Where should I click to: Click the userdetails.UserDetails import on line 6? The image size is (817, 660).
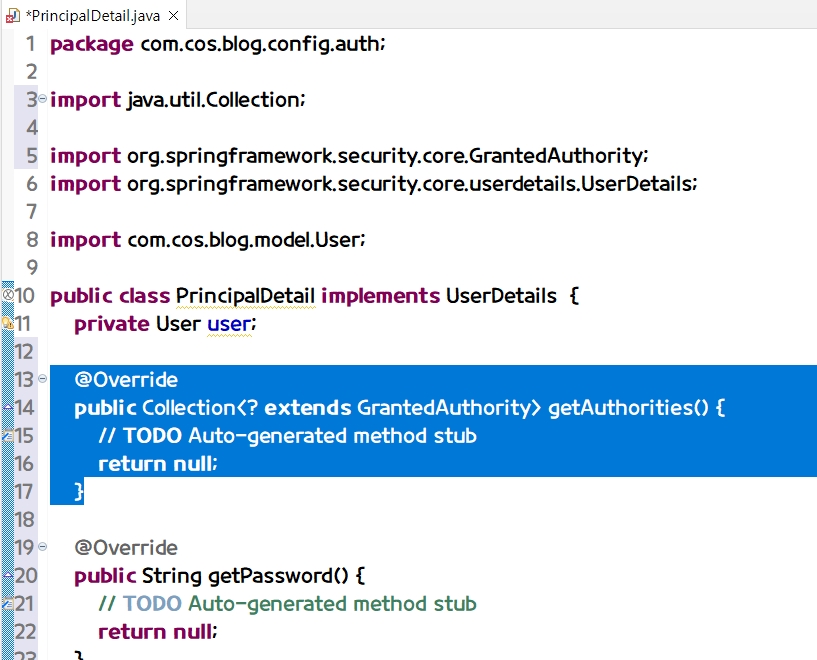click(374, 184)
